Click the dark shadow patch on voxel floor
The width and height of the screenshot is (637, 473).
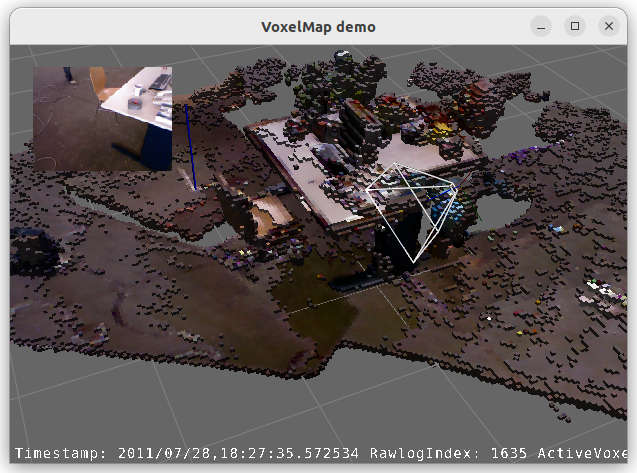(330, 300)
